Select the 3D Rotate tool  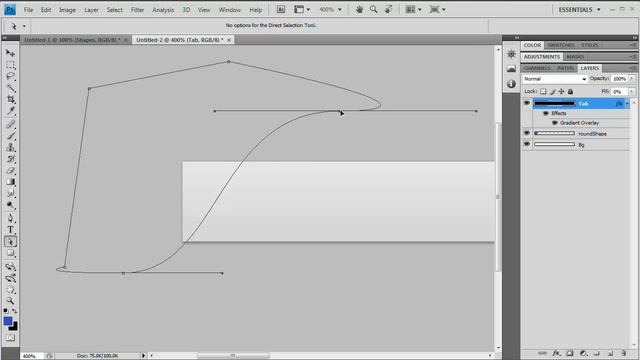coord(10,267)
